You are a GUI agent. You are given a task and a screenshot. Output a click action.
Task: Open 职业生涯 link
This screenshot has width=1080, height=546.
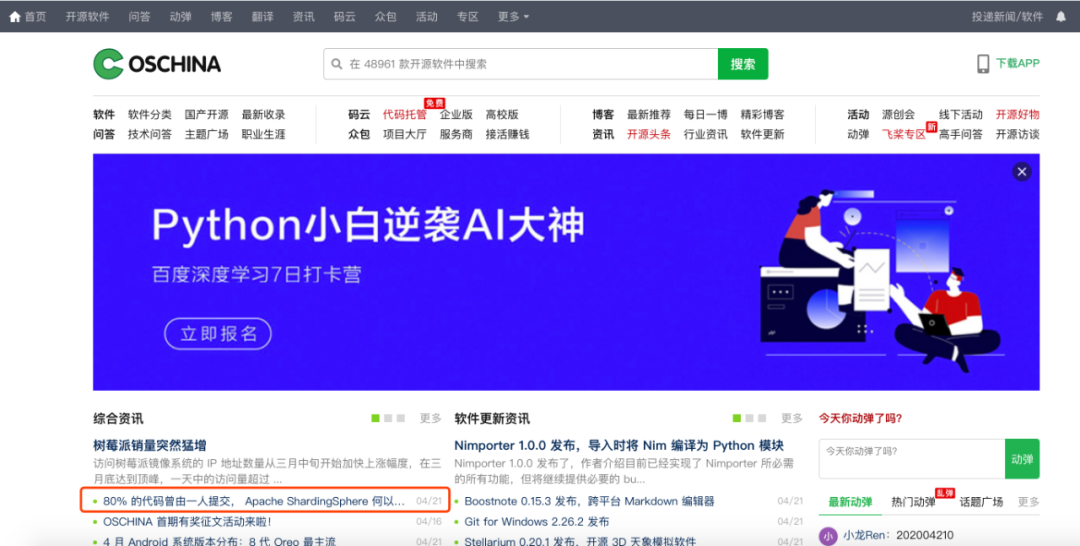point(263,134)
